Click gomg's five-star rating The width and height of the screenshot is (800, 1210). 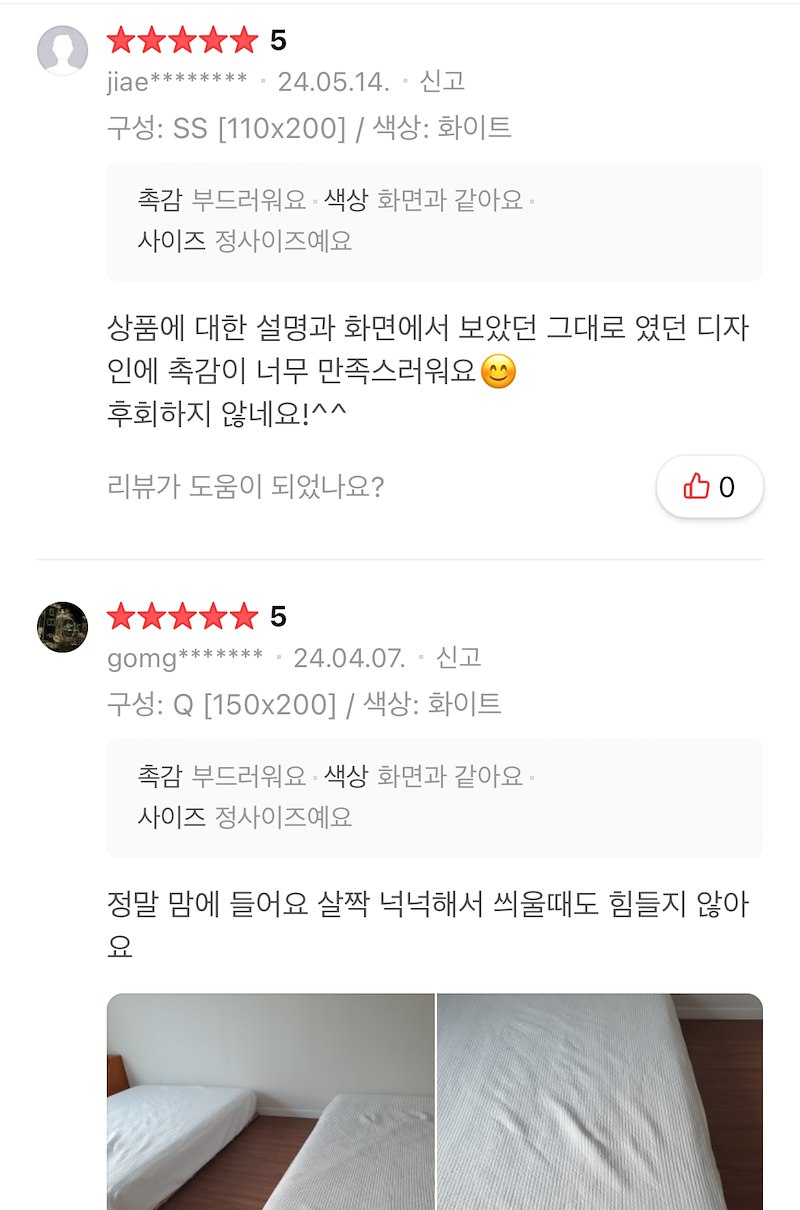[182, 617]
